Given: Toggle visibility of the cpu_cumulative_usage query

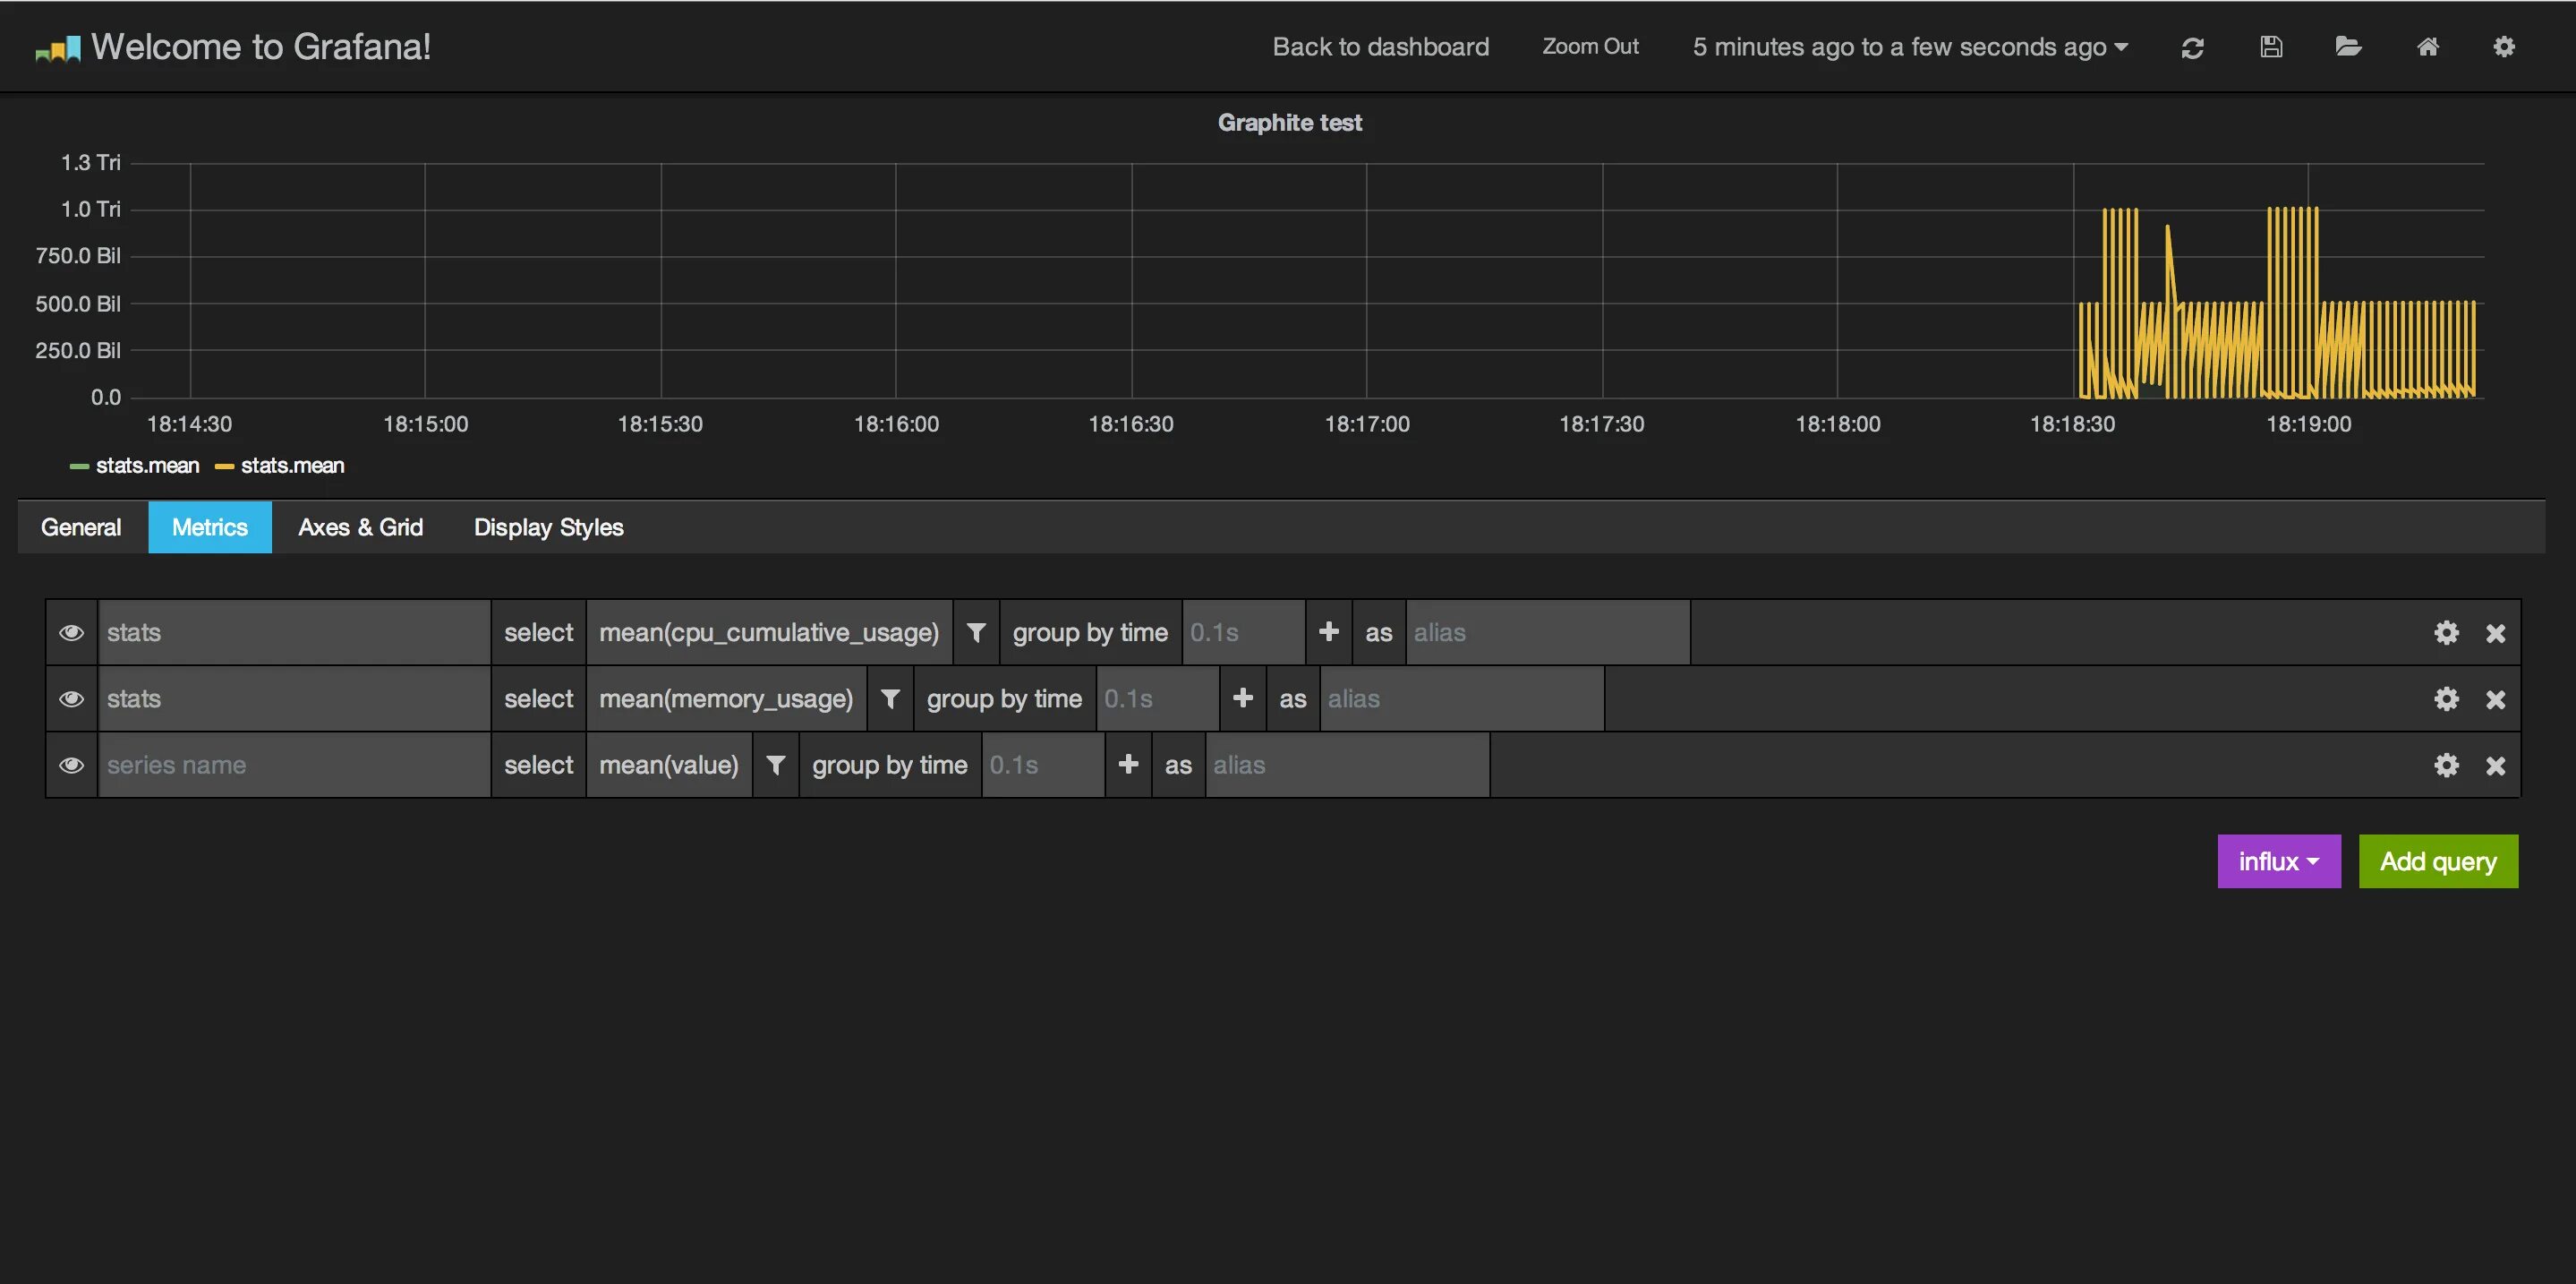Looking at the screenshot, I should (71, 632).
